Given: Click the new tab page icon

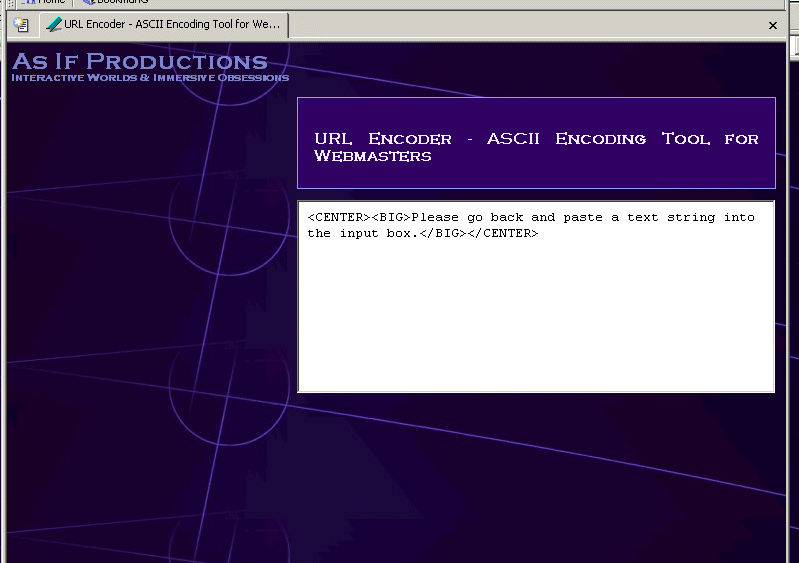Looking at the screenshot, I should click(x=21, y=25).
